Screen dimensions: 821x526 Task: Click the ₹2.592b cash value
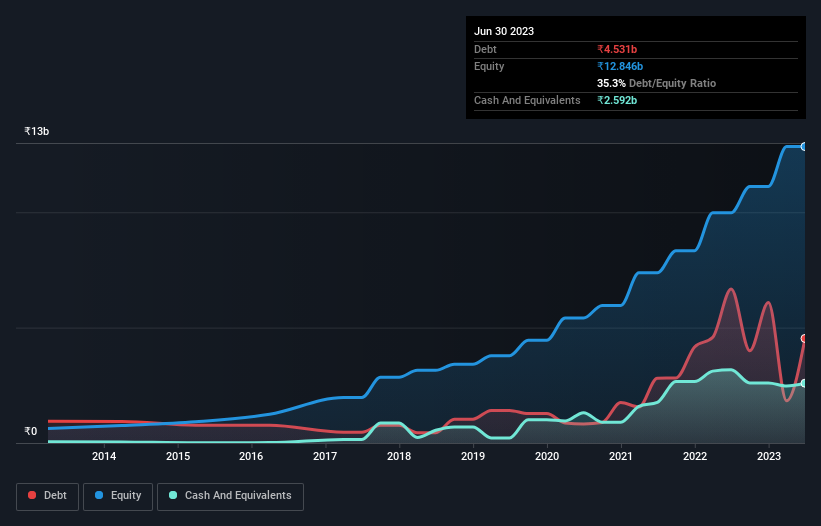click(x=617, y=100)
